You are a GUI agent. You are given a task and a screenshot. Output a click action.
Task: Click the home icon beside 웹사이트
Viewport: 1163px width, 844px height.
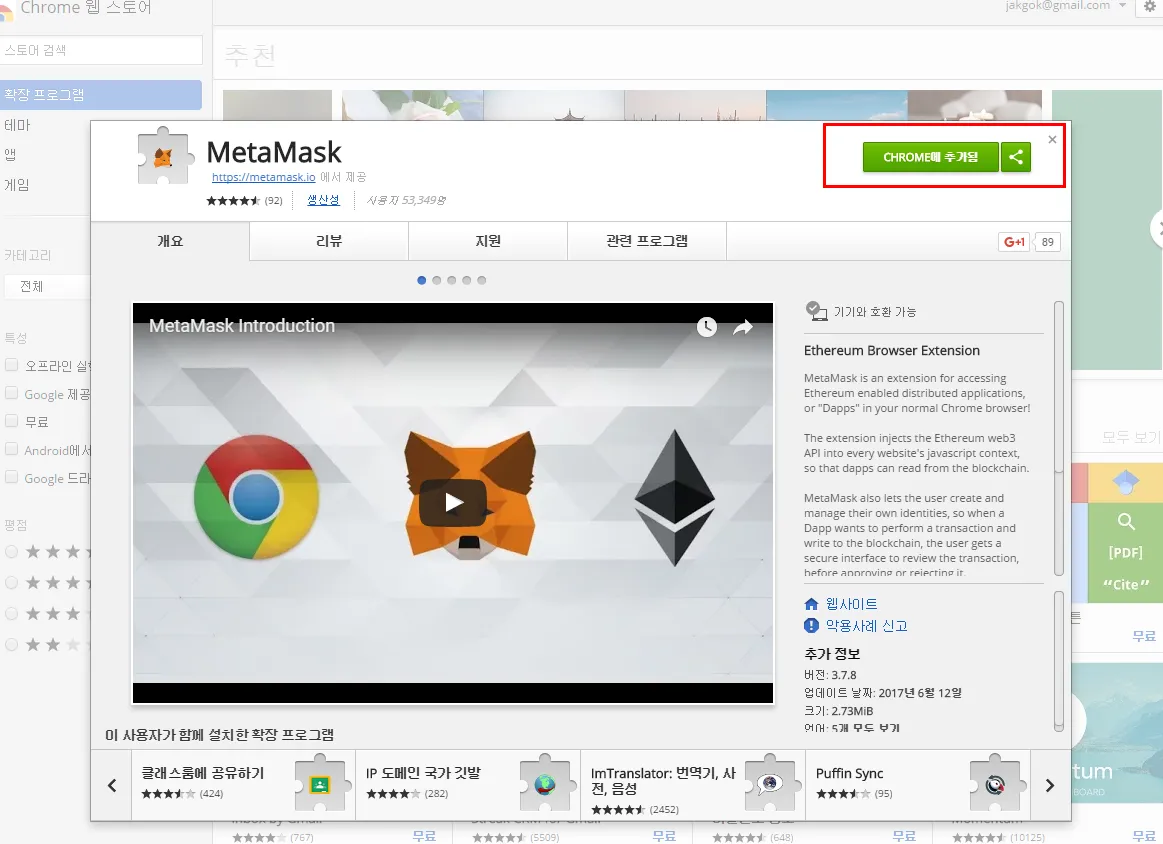point(811,604)
